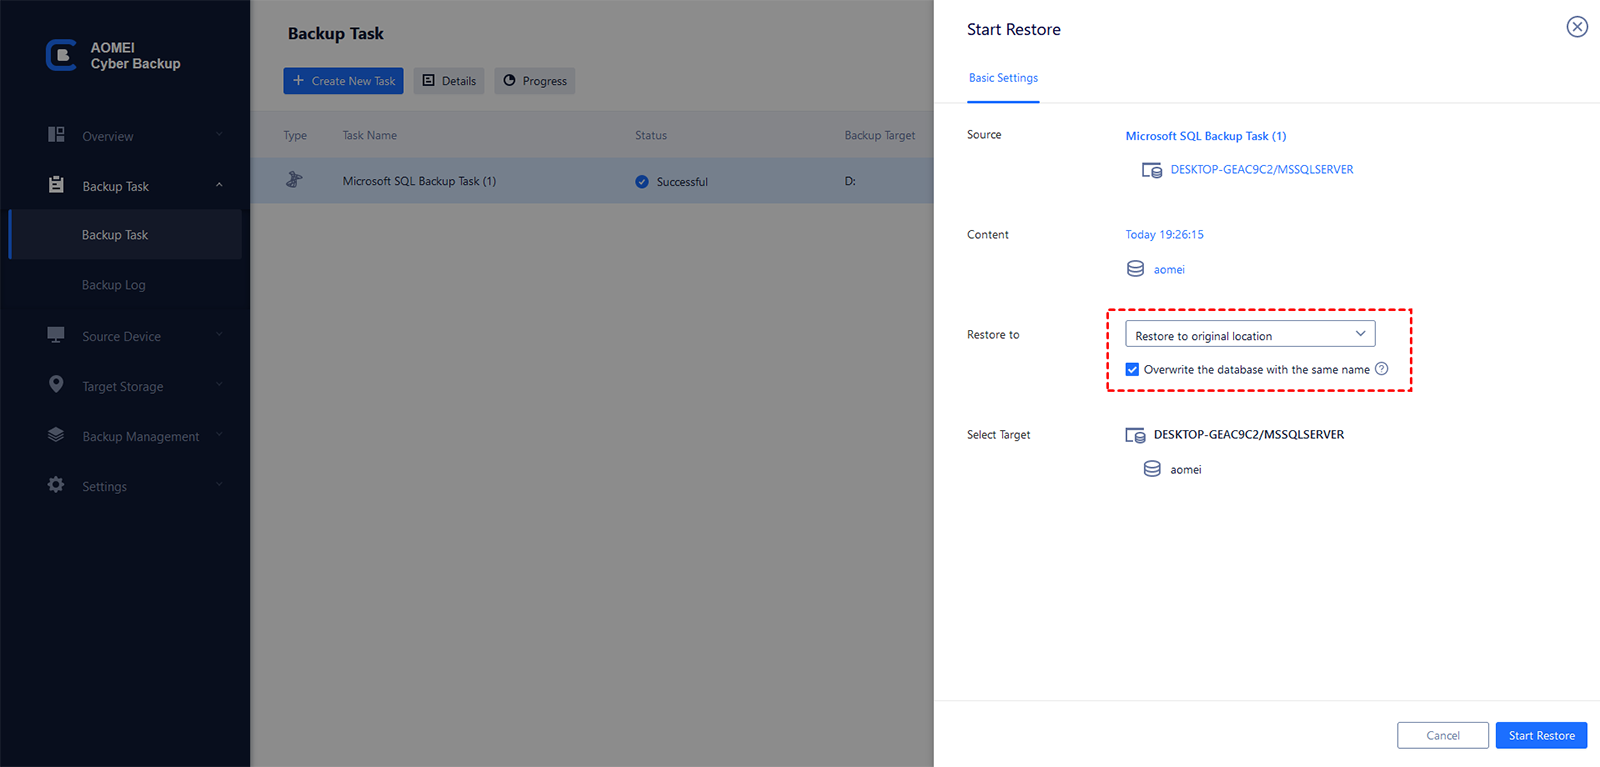
Task: Expand the Backup Management chevron
Action: 219,435
